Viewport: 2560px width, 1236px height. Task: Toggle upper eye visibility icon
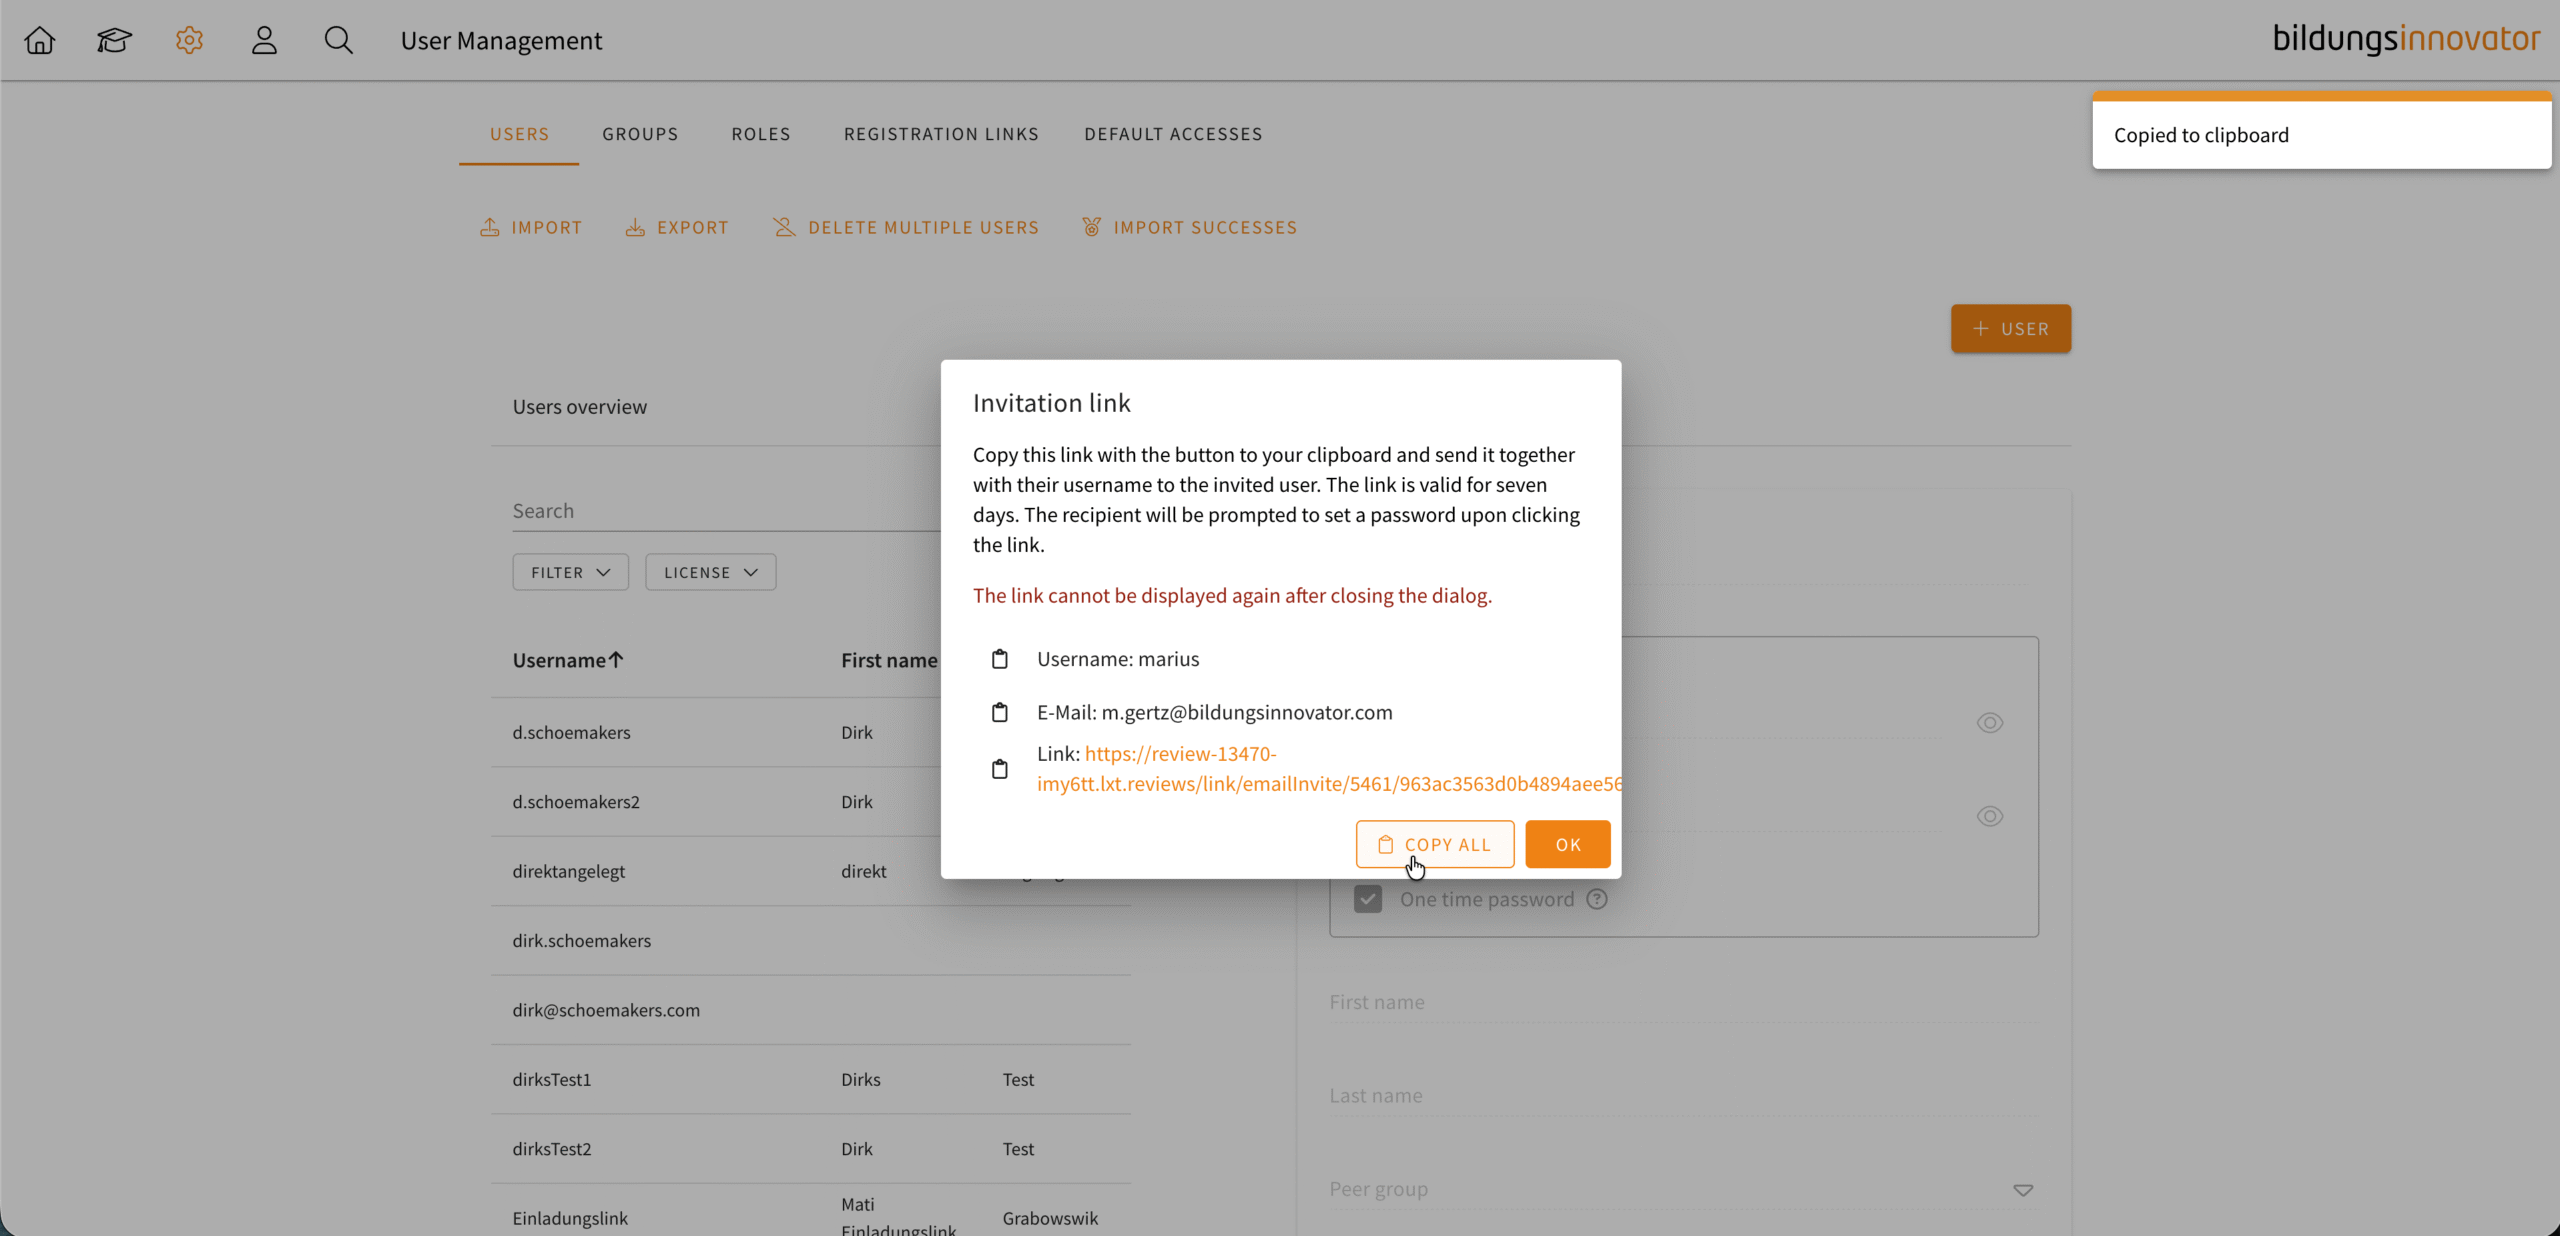(x=1989, y=723)
